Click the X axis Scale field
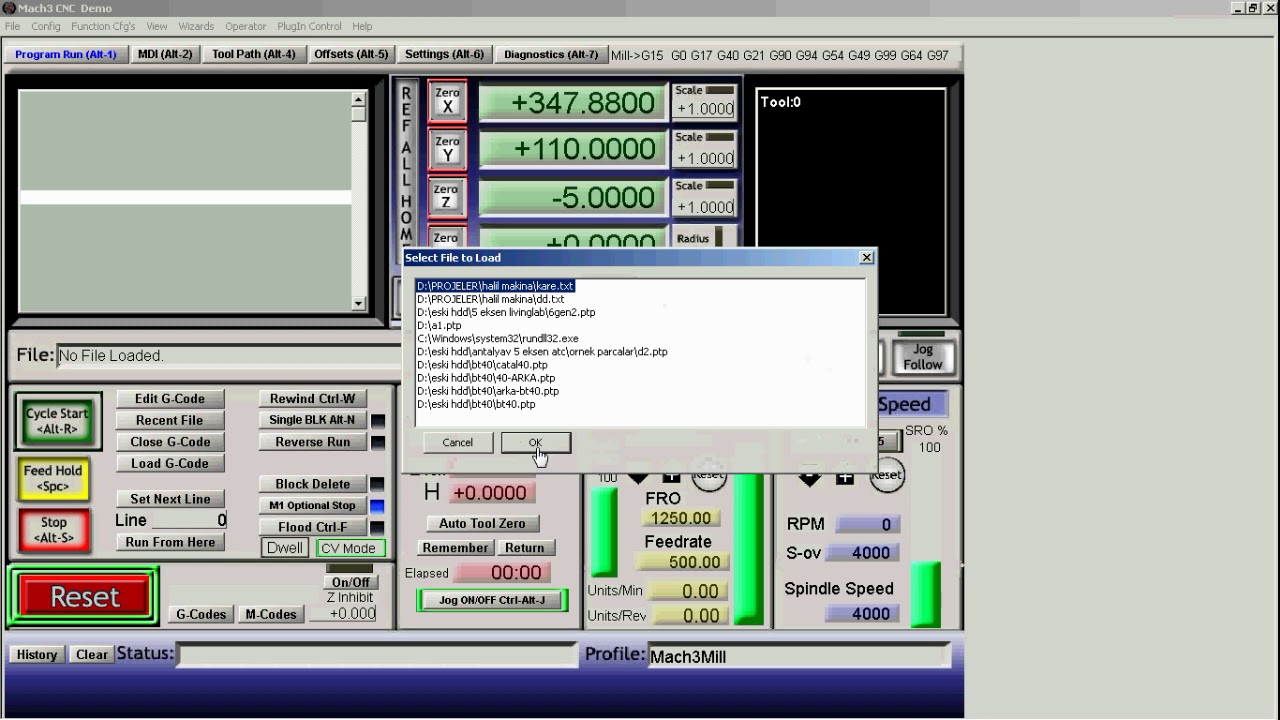The width and height of the screenshot is (1280, 720). (x=705, y=109)
